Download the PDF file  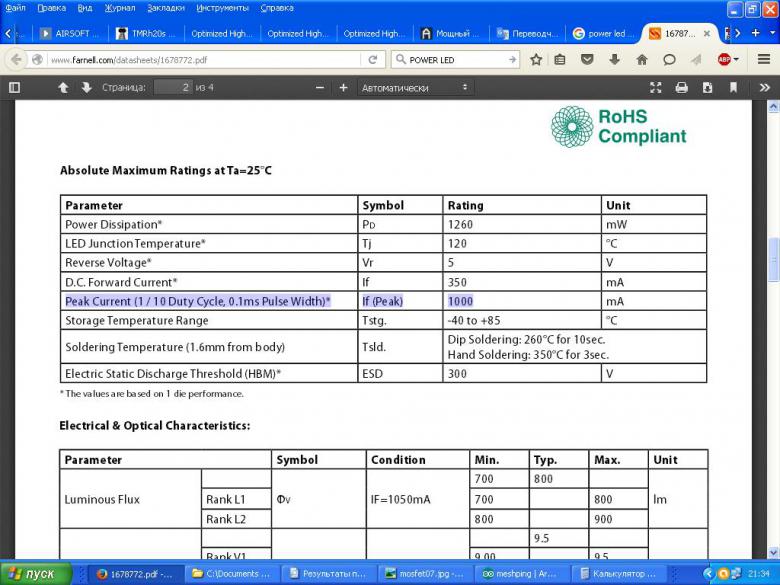[707, 88]
